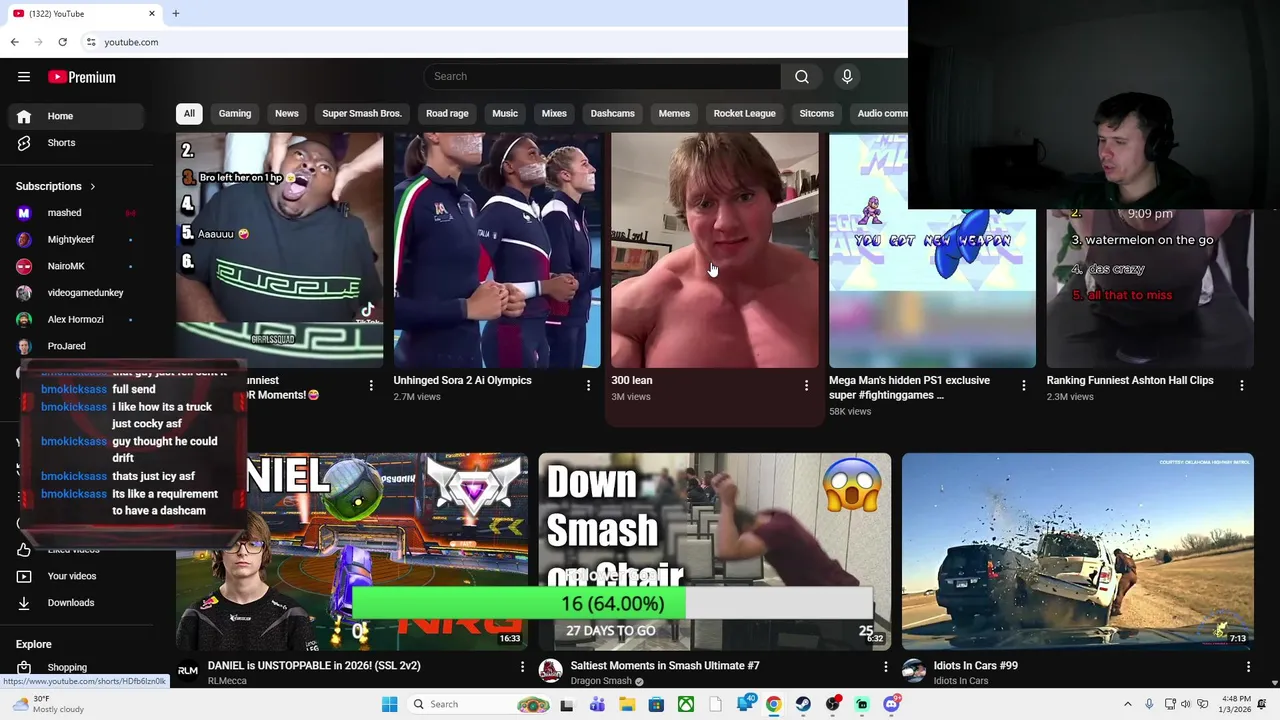Open the Idiots In Cars channel link

[961, 681]
